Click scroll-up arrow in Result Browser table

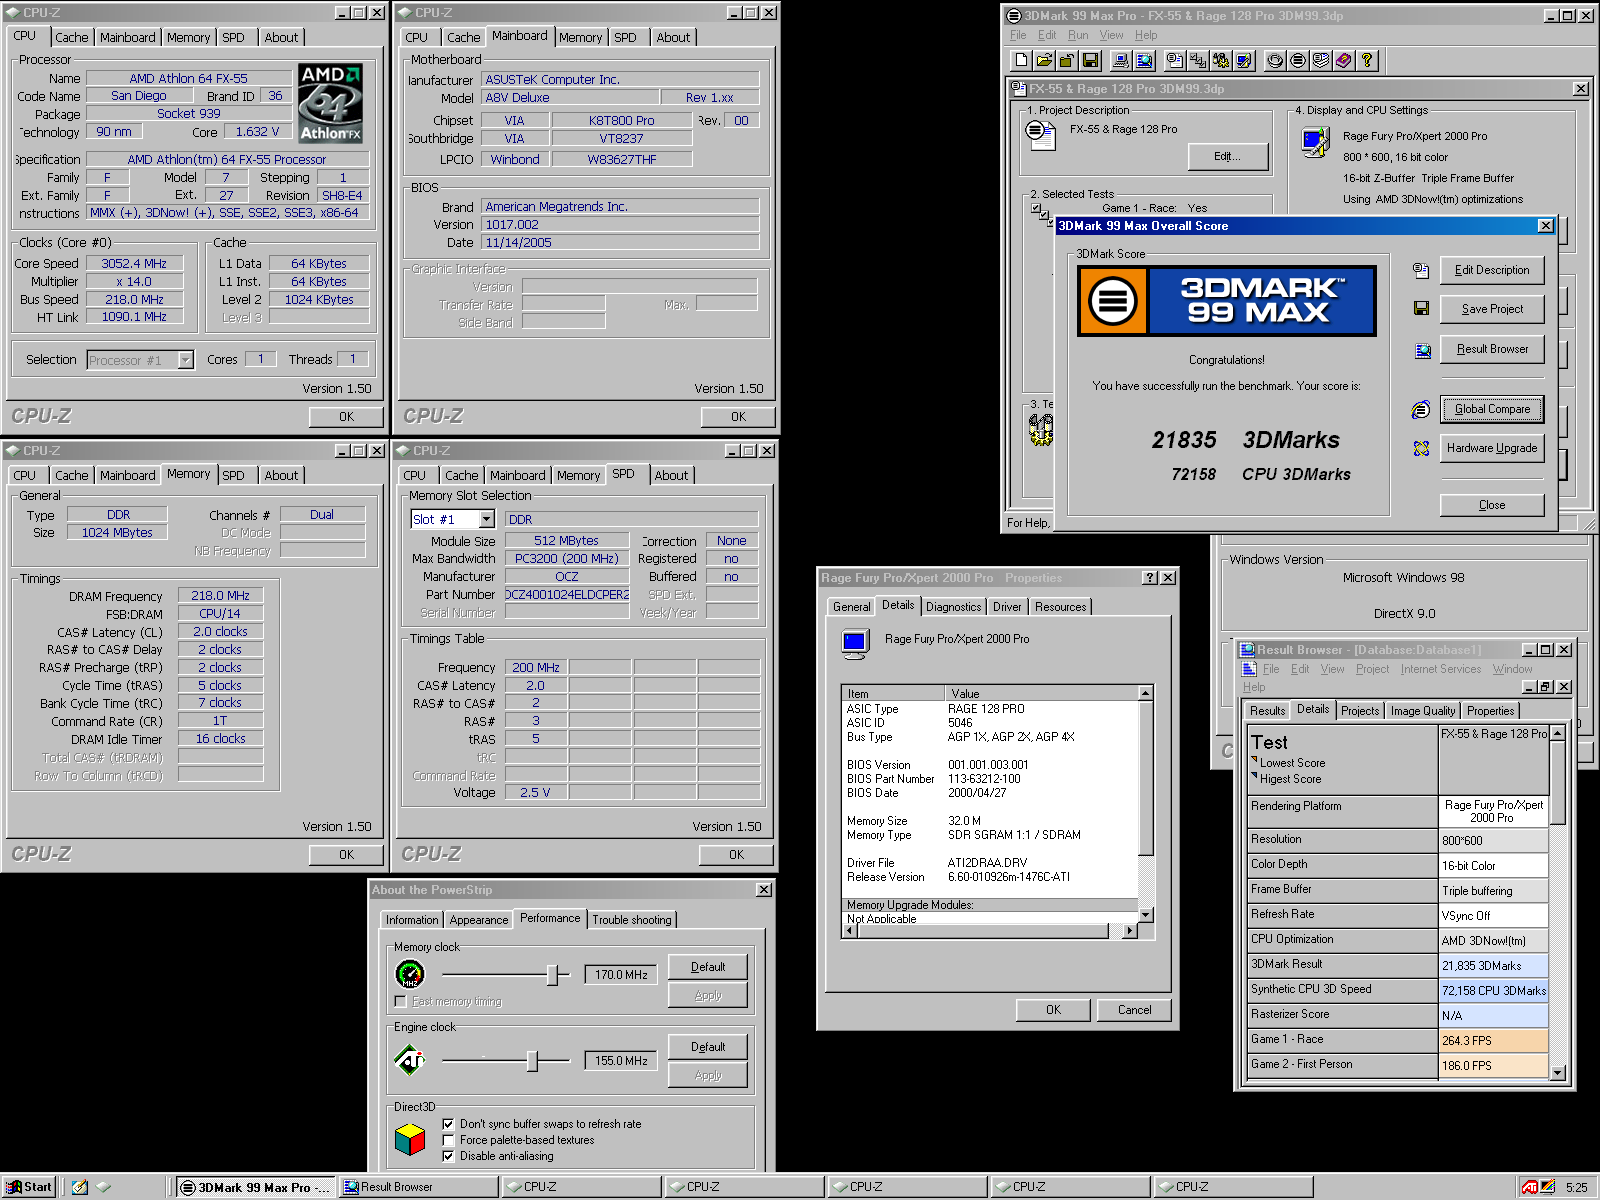pos(1557,733)
